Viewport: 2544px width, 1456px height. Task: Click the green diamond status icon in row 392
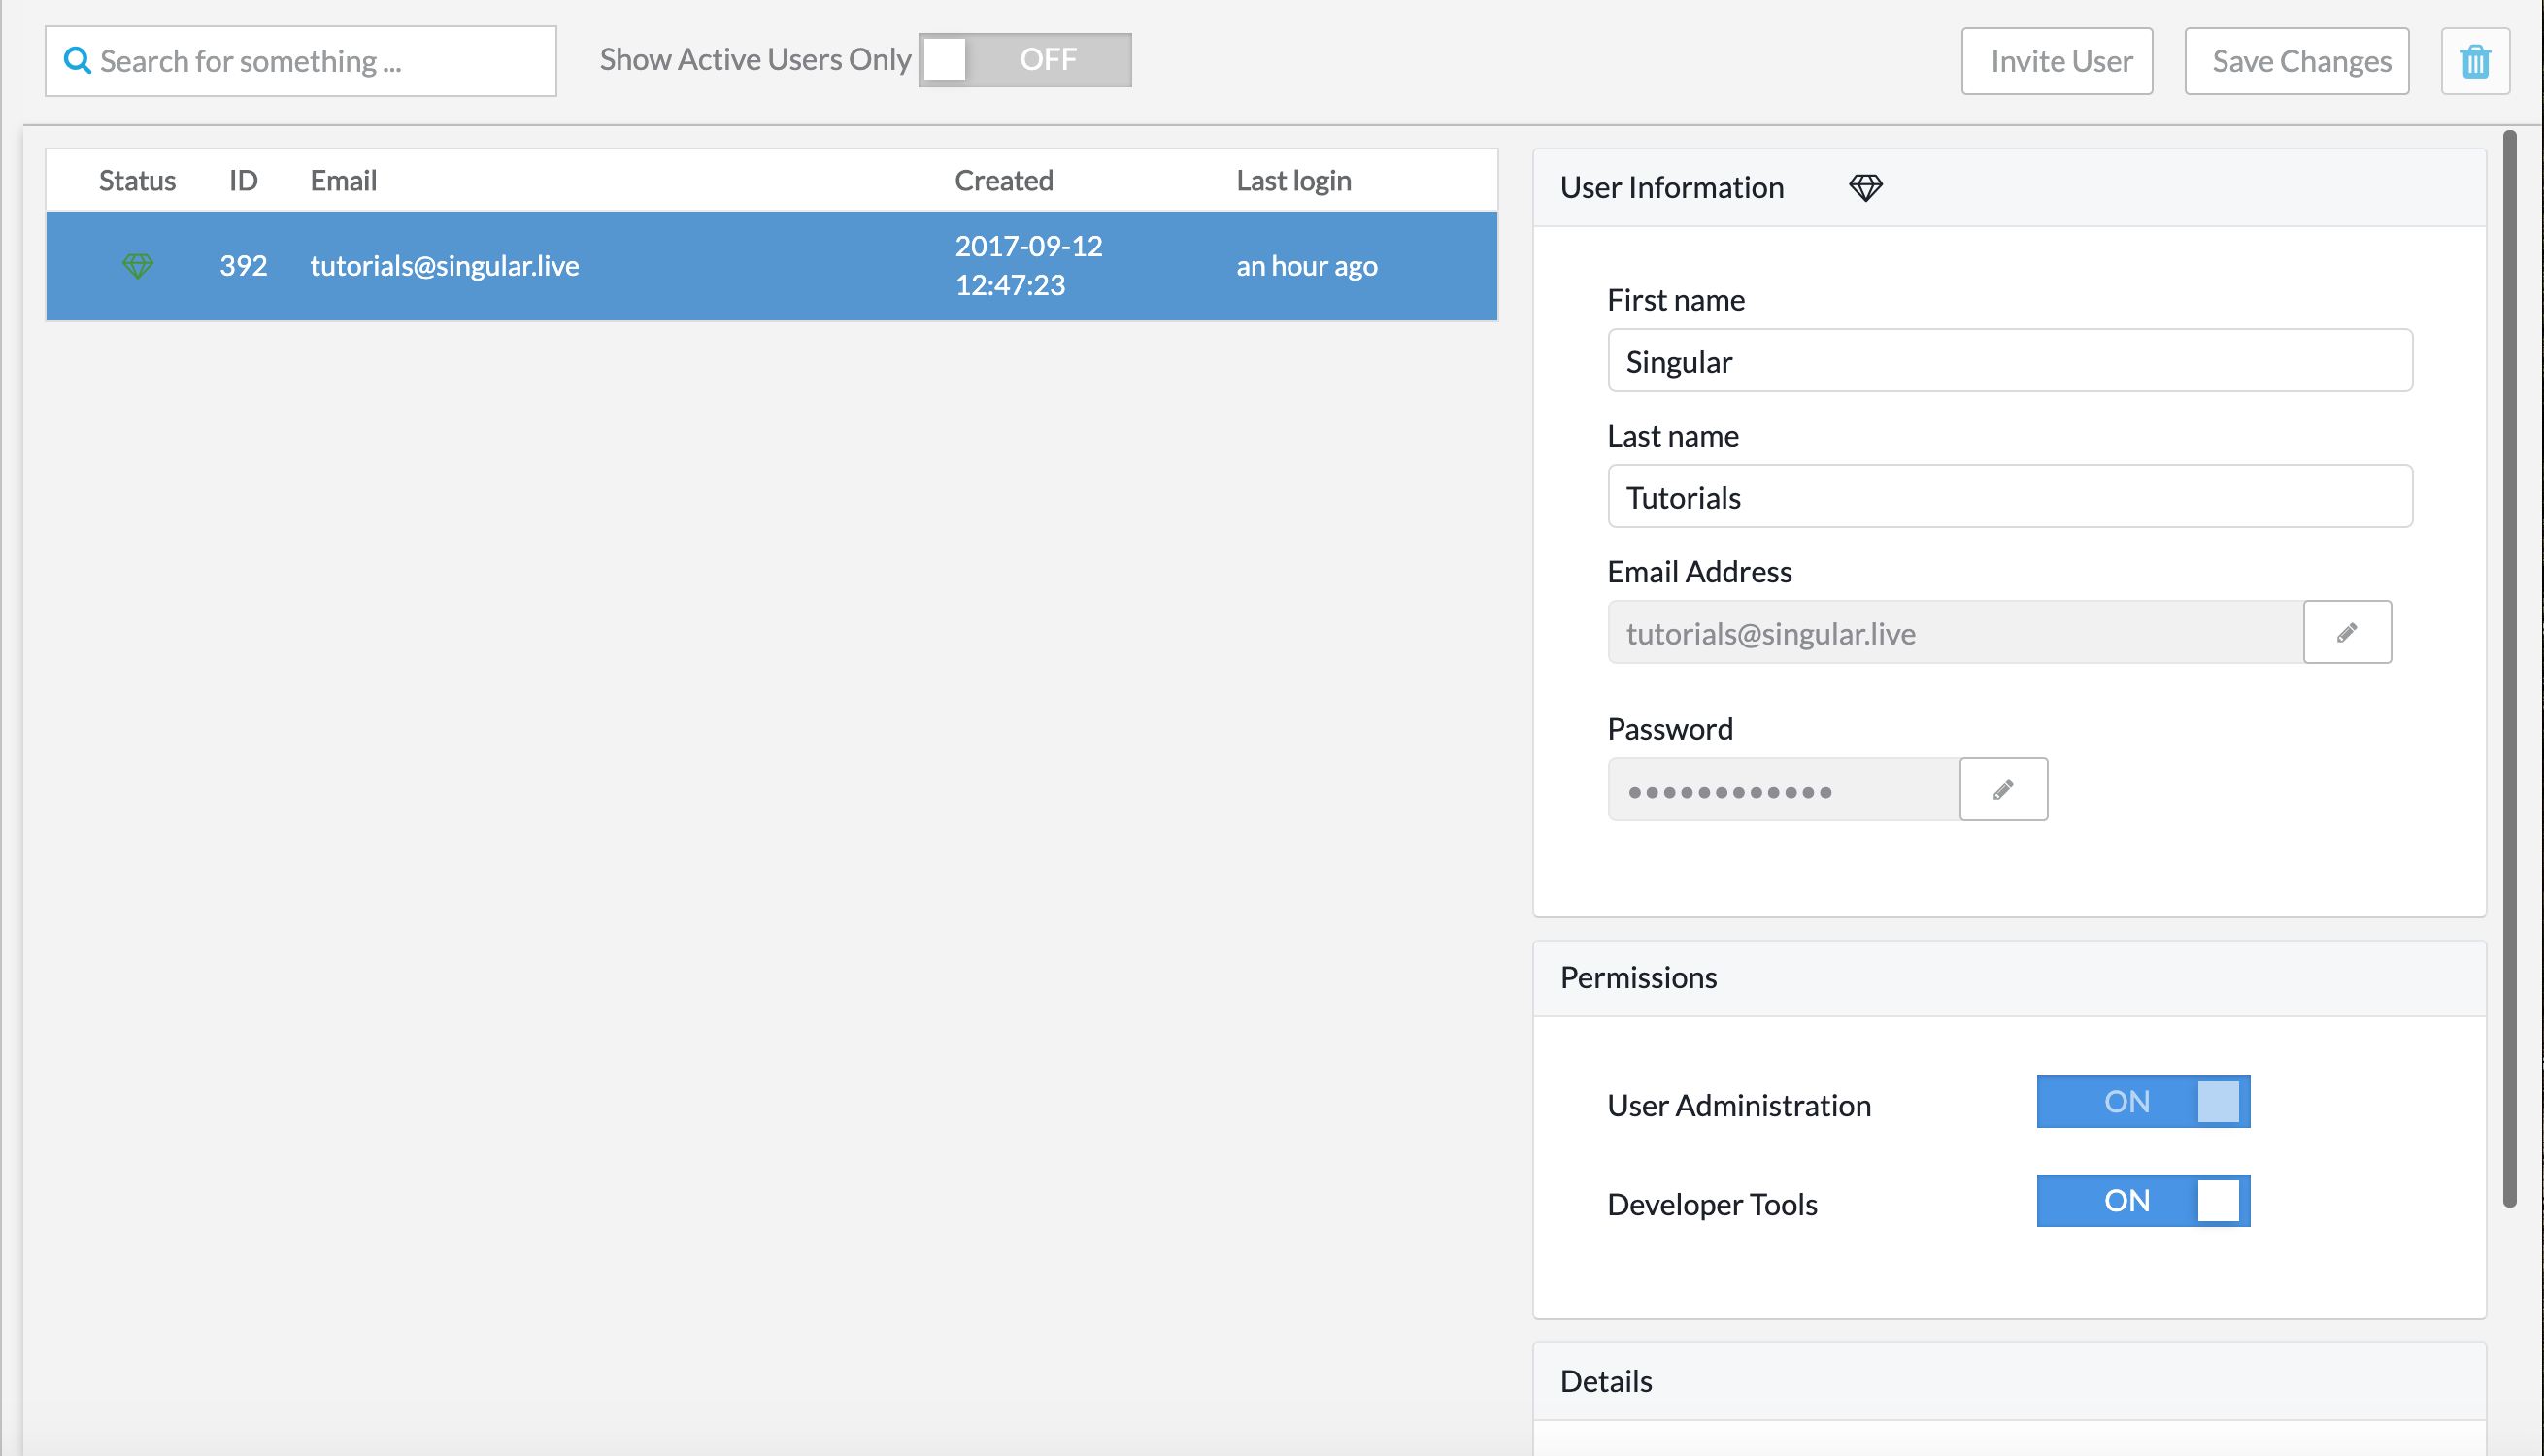[138, 265]
